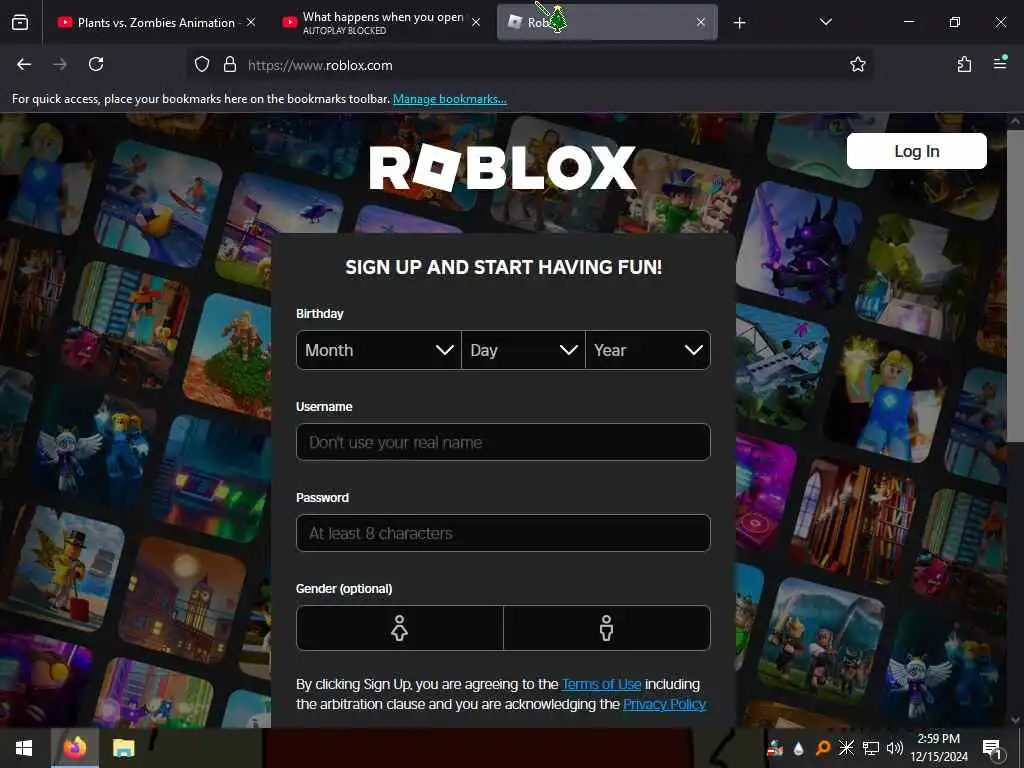The image size is (1024, 768).
Task: Click the Firefox taskbar icon
Action: 74,748
